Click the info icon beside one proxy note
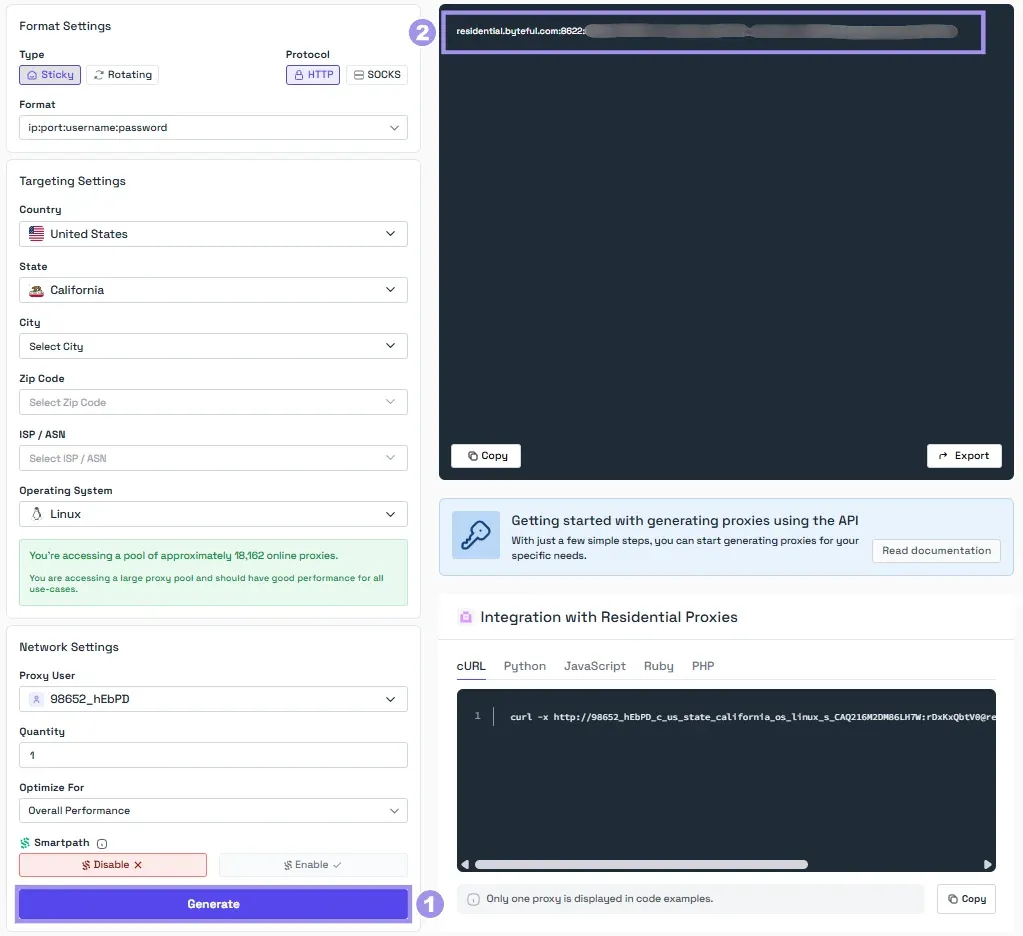Viewport: 1023px width, 936px height. (x=474, y=899)
